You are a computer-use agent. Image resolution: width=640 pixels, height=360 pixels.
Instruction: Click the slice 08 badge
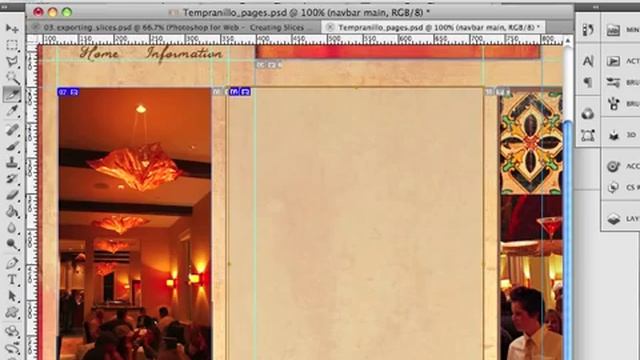(x=240, y=92)
